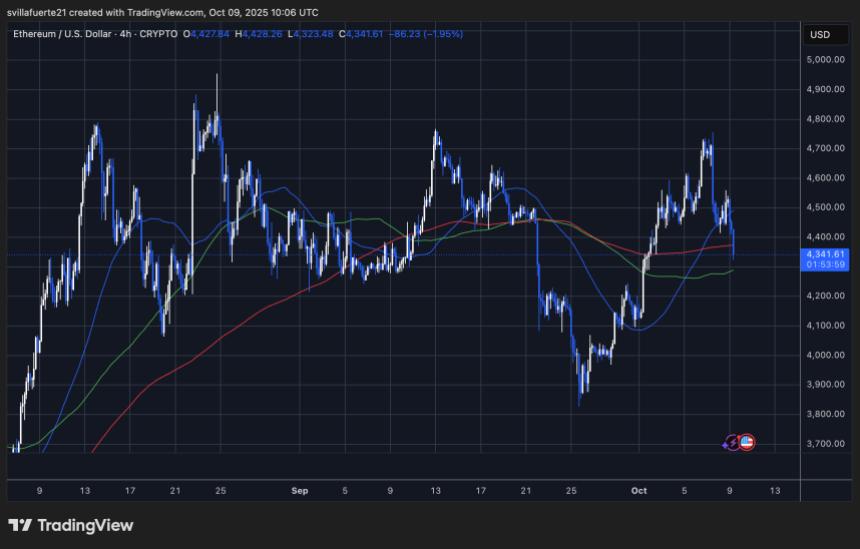Click the 5,000.00 price axis label
Image resolution: width=860 pixels, height=549 pixels.
826,60
